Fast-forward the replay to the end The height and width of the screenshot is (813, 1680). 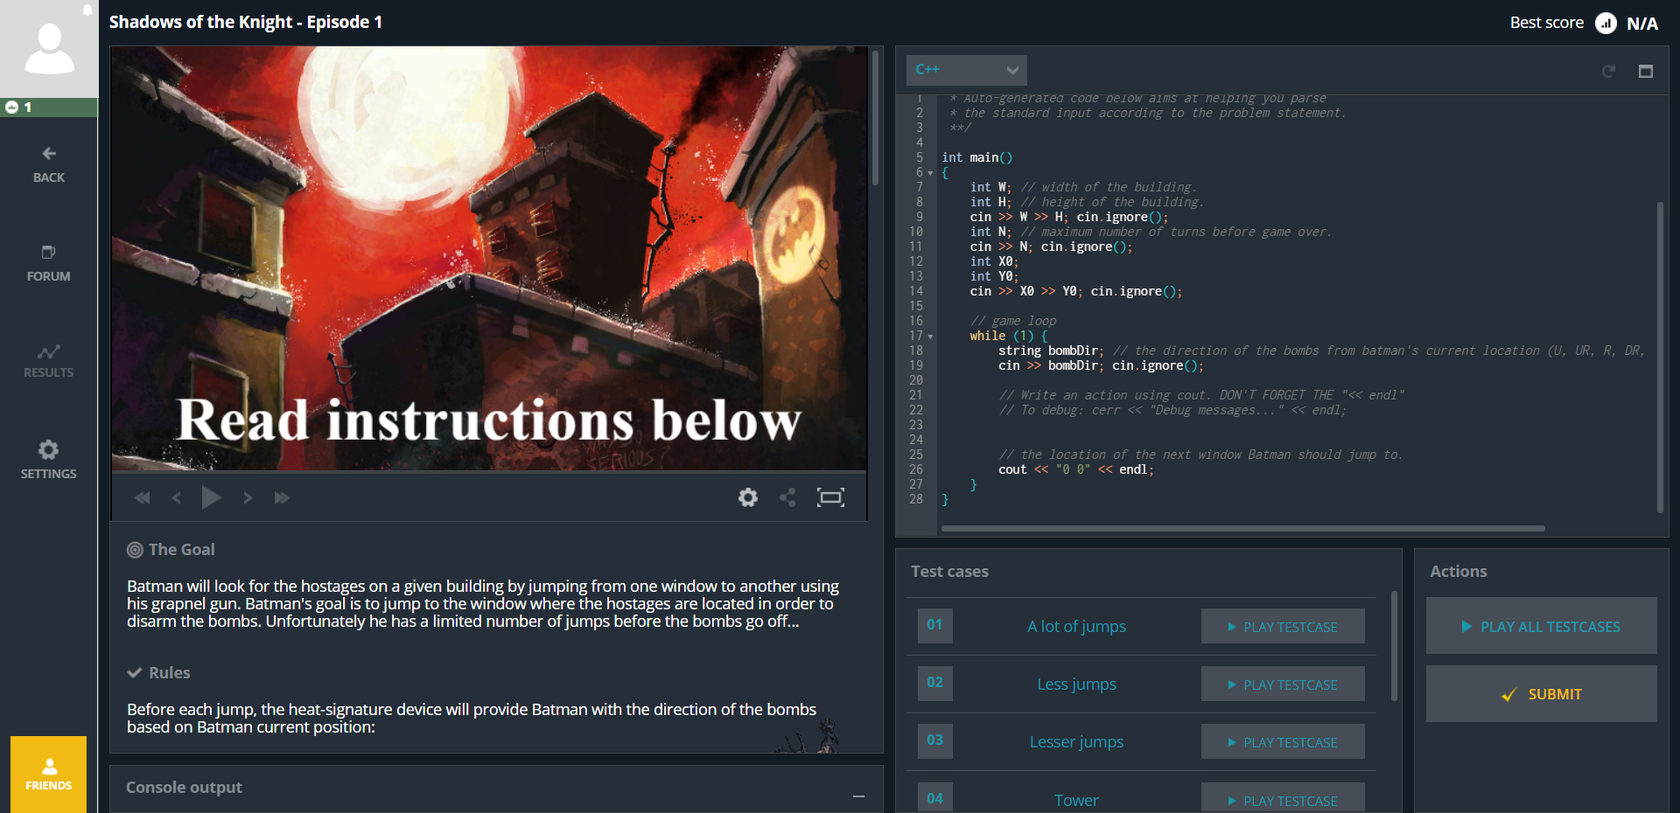282,498
